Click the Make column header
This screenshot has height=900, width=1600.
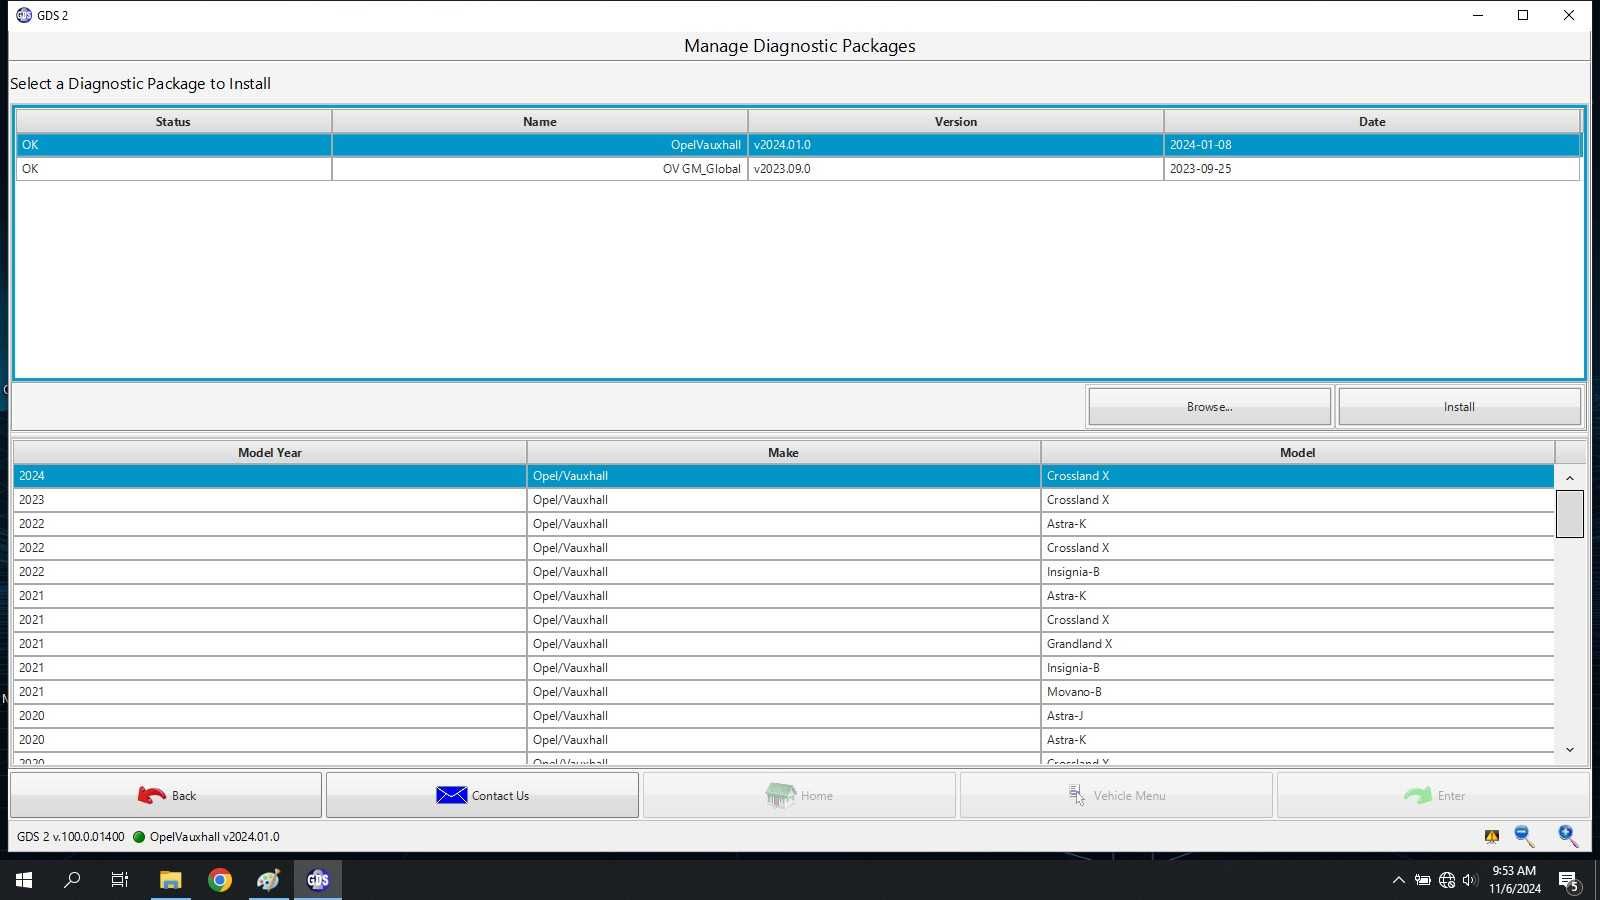pos(783,453)
